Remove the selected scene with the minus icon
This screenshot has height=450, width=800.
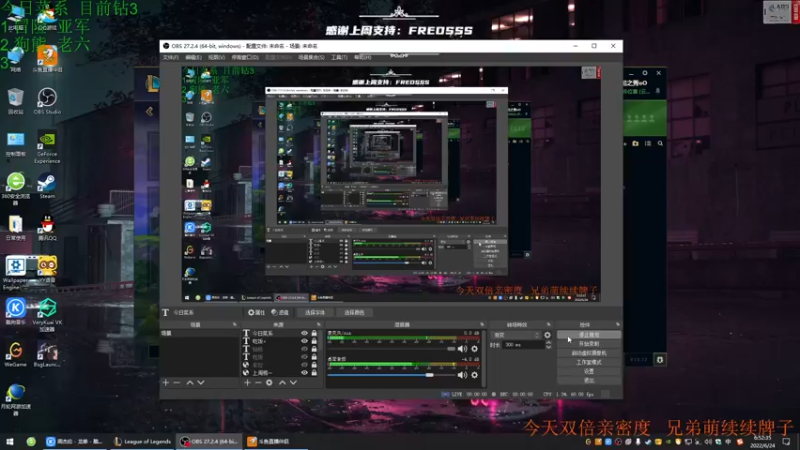coord(177,382)
